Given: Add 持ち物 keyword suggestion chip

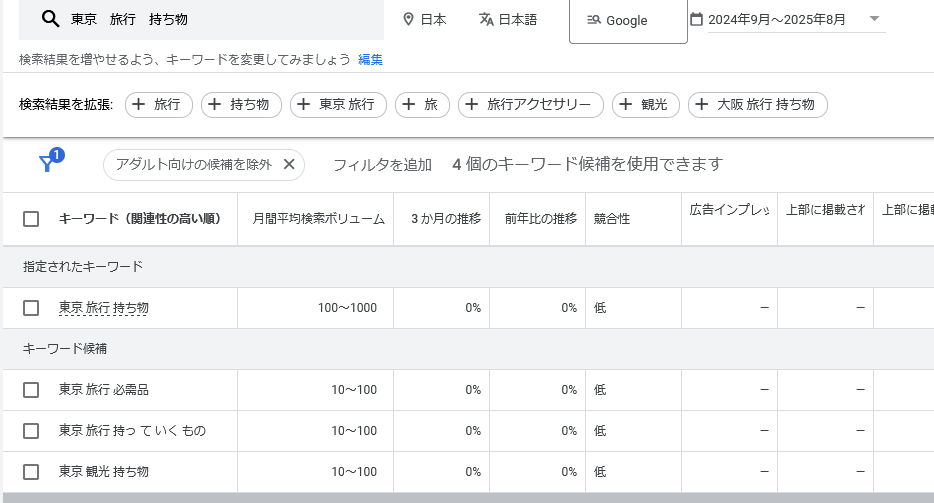Looking at the screenshot, I should [x=241, y=104].
